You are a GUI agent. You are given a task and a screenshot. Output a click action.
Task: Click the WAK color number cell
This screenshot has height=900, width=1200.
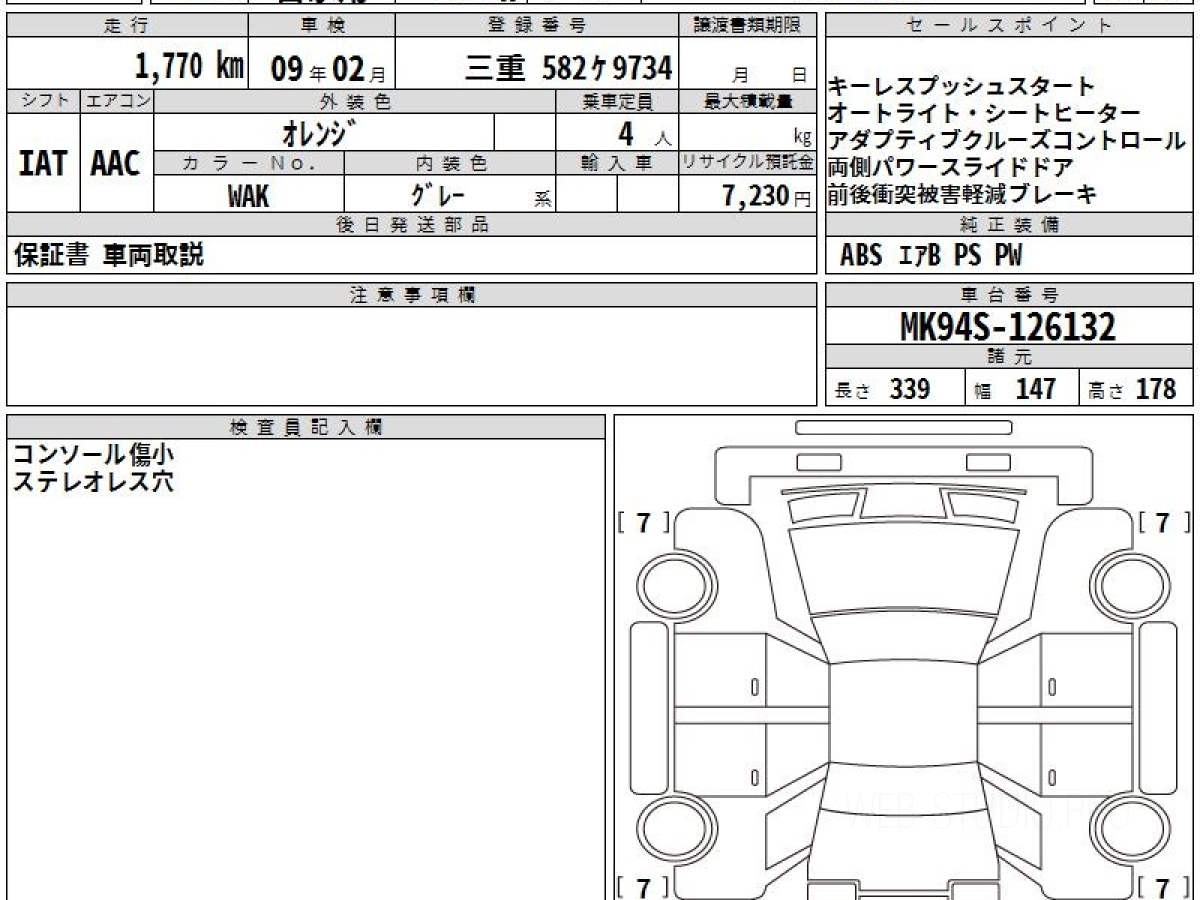click(x=248, y=195)
